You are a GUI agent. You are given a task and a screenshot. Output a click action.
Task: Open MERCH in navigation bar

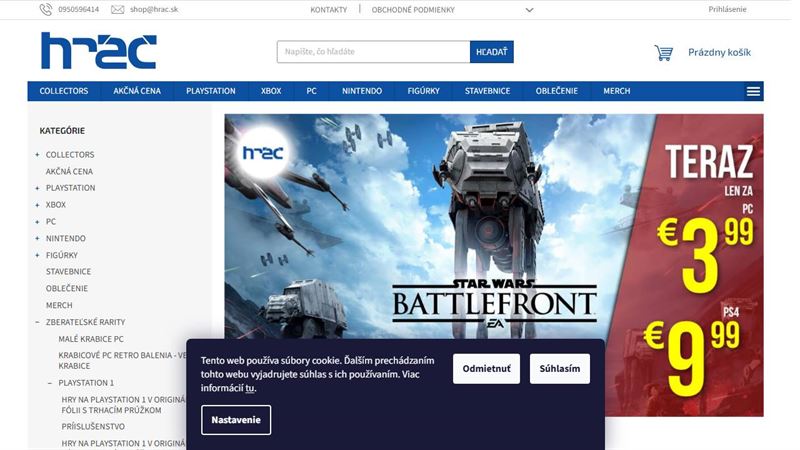point(617,91)
